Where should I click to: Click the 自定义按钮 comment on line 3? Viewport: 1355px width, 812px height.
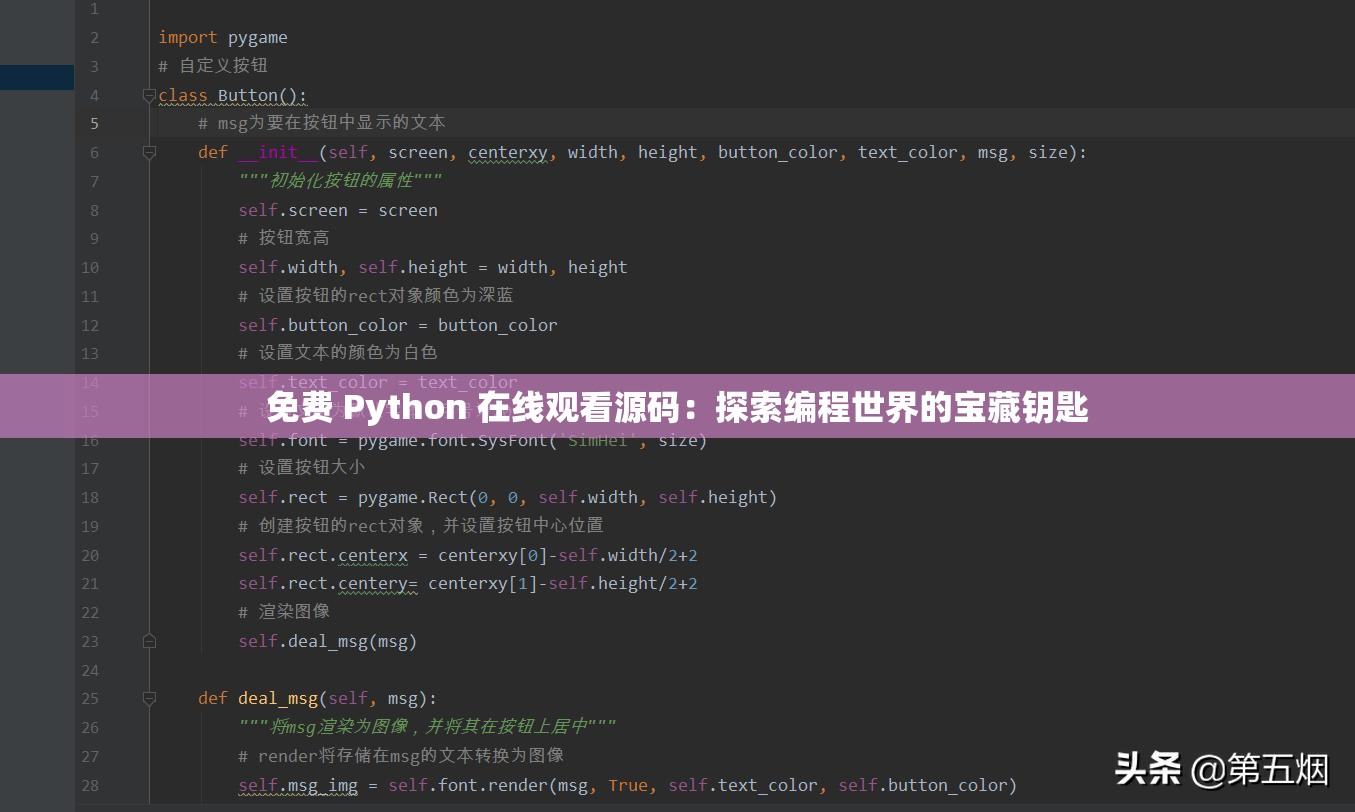point(213,65)
